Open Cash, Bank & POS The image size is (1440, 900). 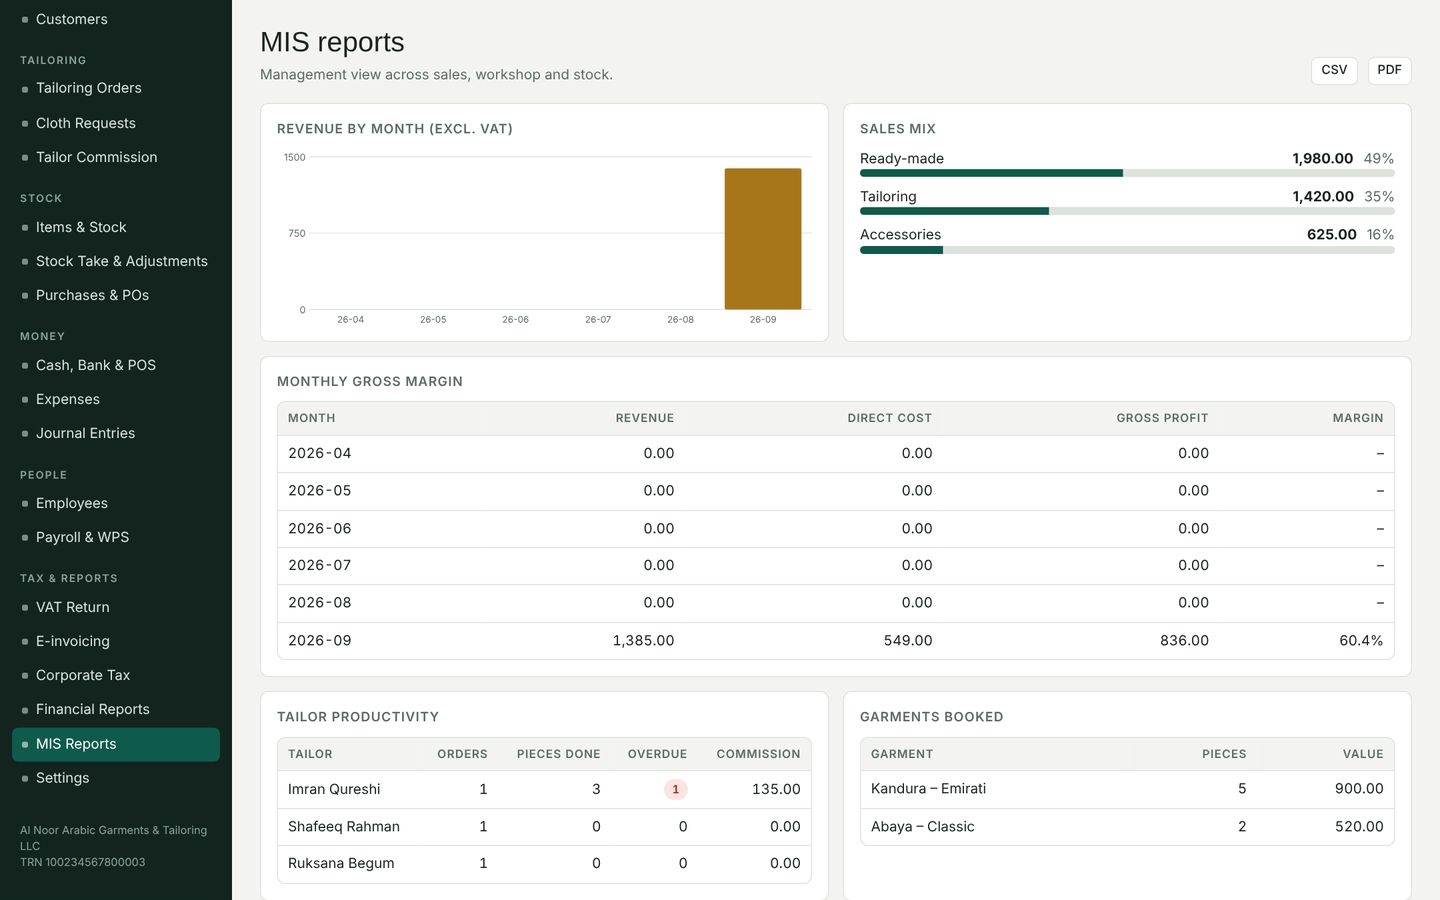[x=116, y=365]
